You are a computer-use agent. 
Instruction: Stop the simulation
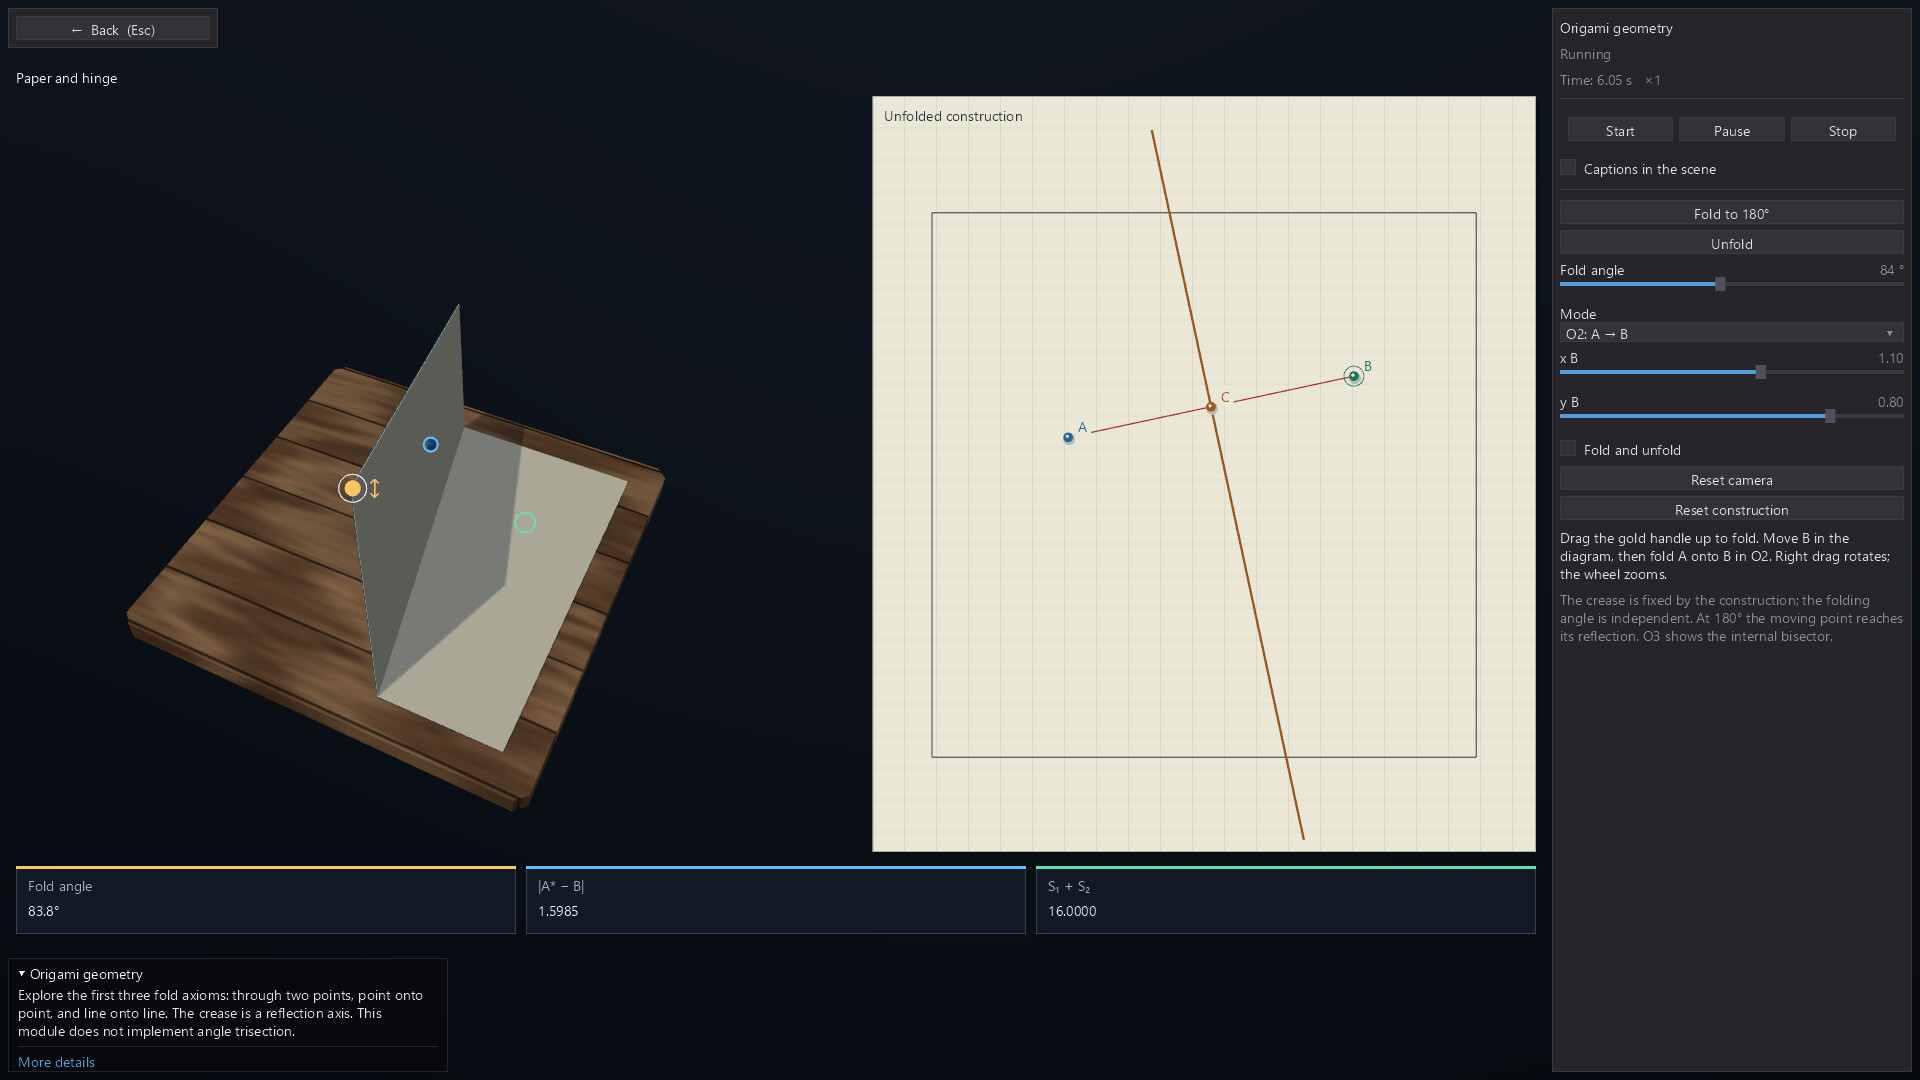tap(1842, 131)
